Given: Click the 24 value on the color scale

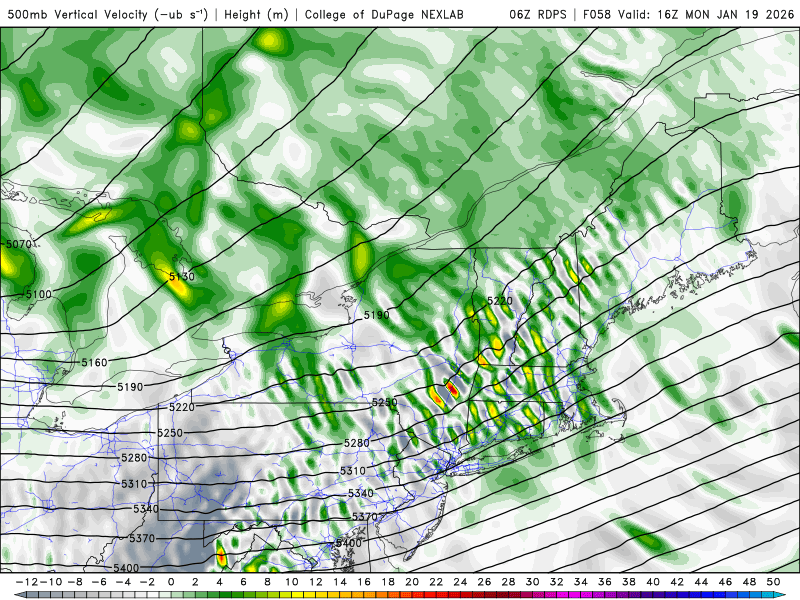Looking at the screenshot, I should tap(460, 582).
